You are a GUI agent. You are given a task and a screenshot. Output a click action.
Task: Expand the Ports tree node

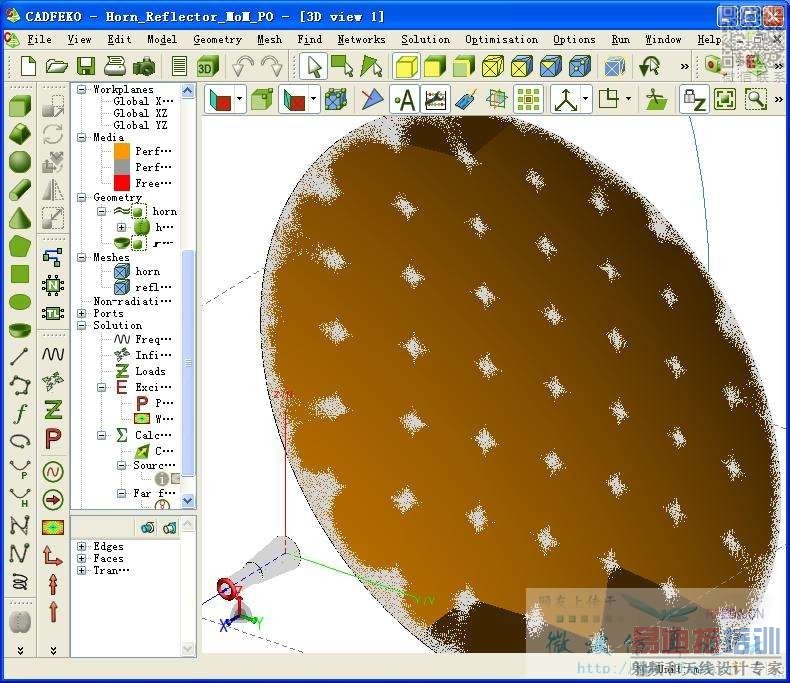pyautogui.click(x=81, y=313)
